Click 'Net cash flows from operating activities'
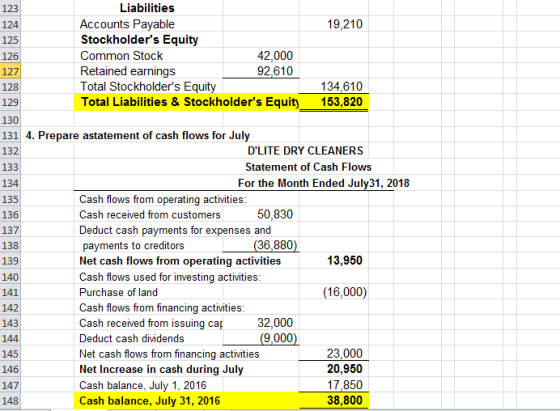560x411 pixels. (180, 261)
